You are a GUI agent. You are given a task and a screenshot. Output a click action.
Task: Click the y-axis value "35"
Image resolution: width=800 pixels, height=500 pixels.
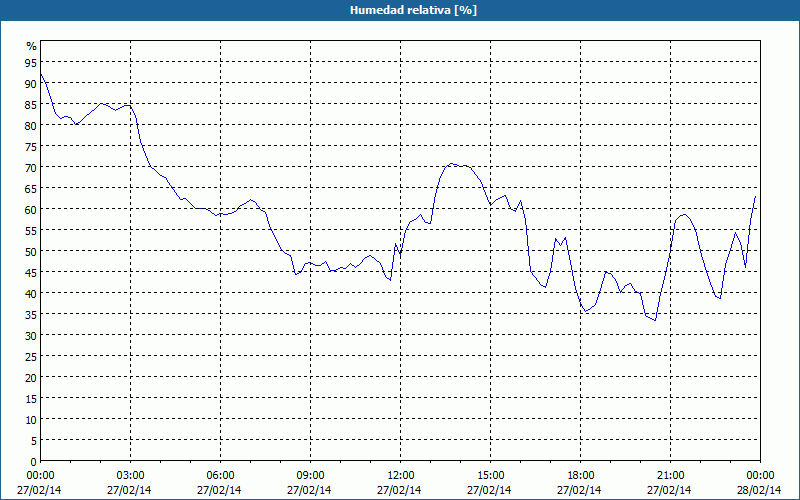31,315
